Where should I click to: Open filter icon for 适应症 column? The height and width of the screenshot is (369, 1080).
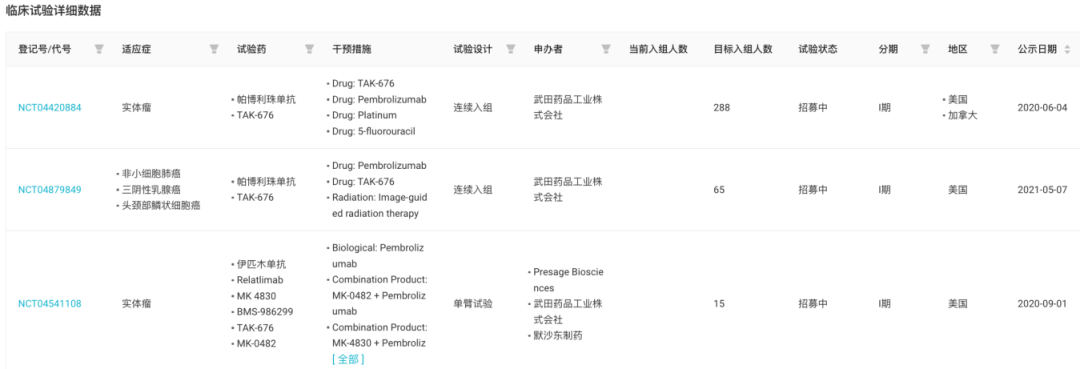(x=214, y=49)
